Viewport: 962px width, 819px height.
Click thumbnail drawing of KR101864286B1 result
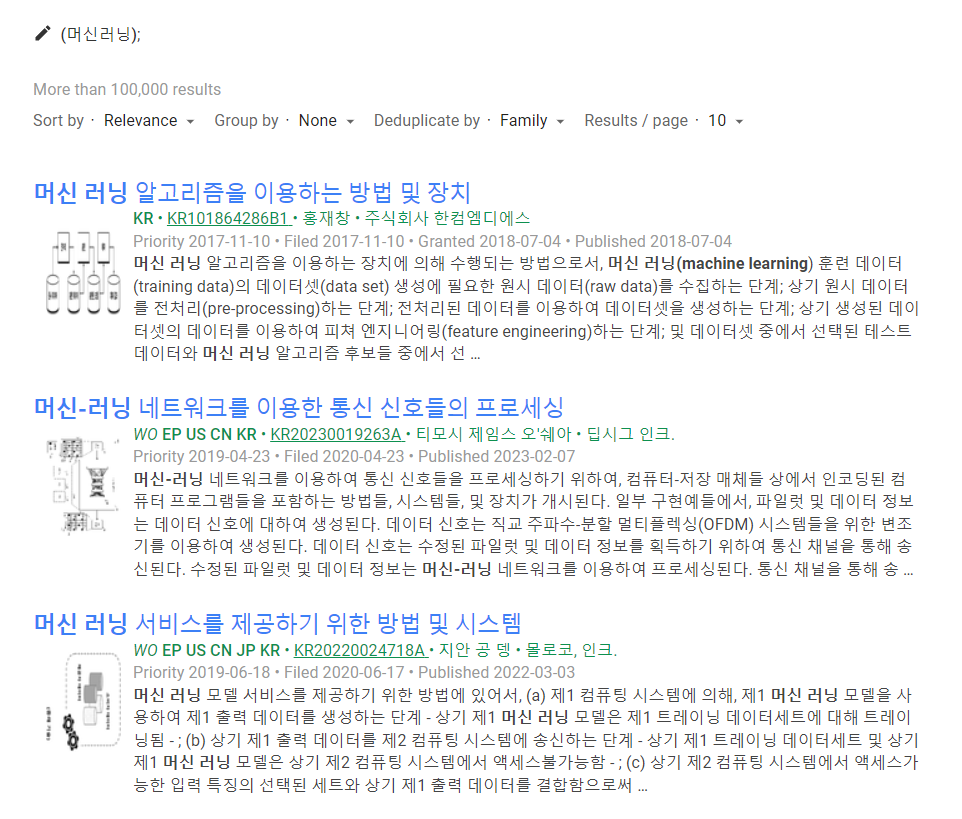[x=83, y=273]
